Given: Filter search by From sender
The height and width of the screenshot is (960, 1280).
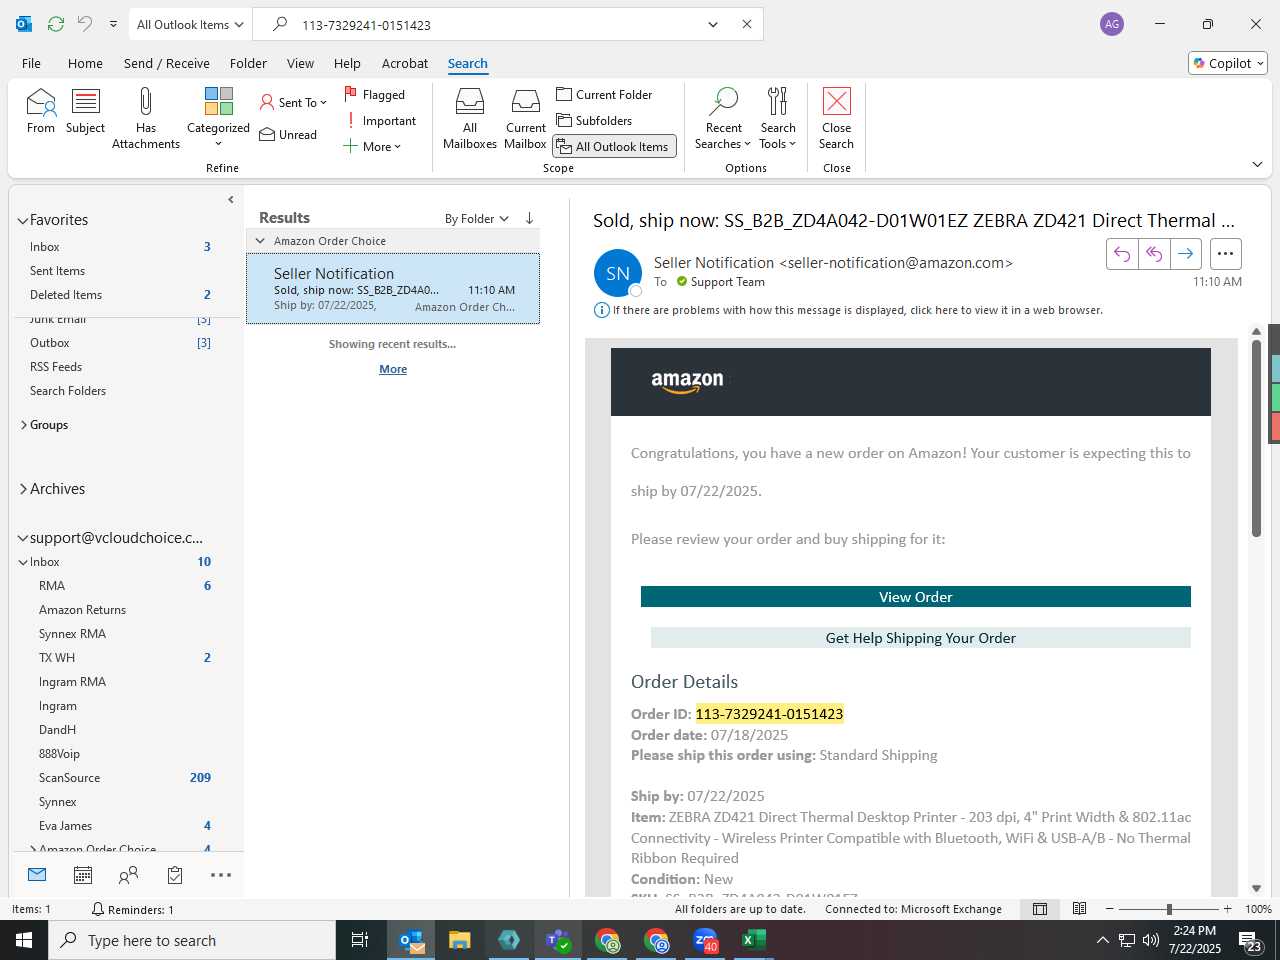Looking at the screenshot, I should 41,110.
